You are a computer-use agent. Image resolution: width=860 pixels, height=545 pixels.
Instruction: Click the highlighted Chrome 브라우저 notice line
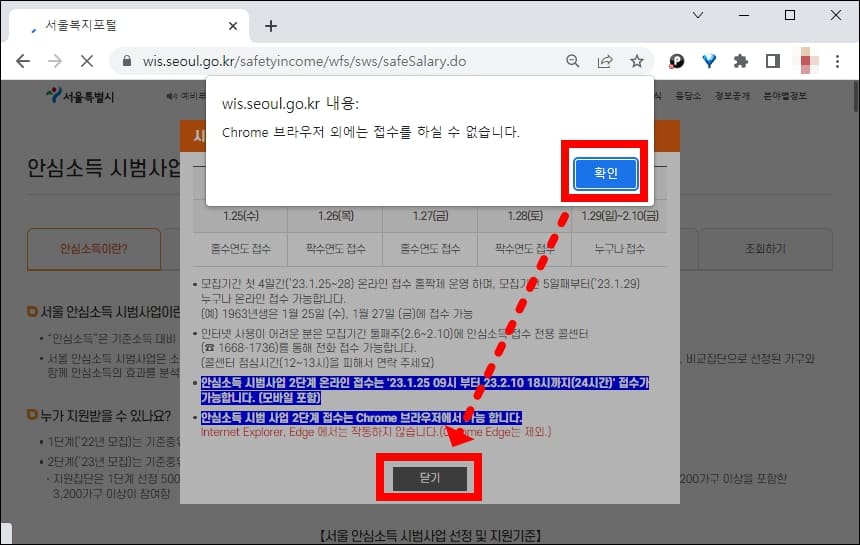point(361,418)
